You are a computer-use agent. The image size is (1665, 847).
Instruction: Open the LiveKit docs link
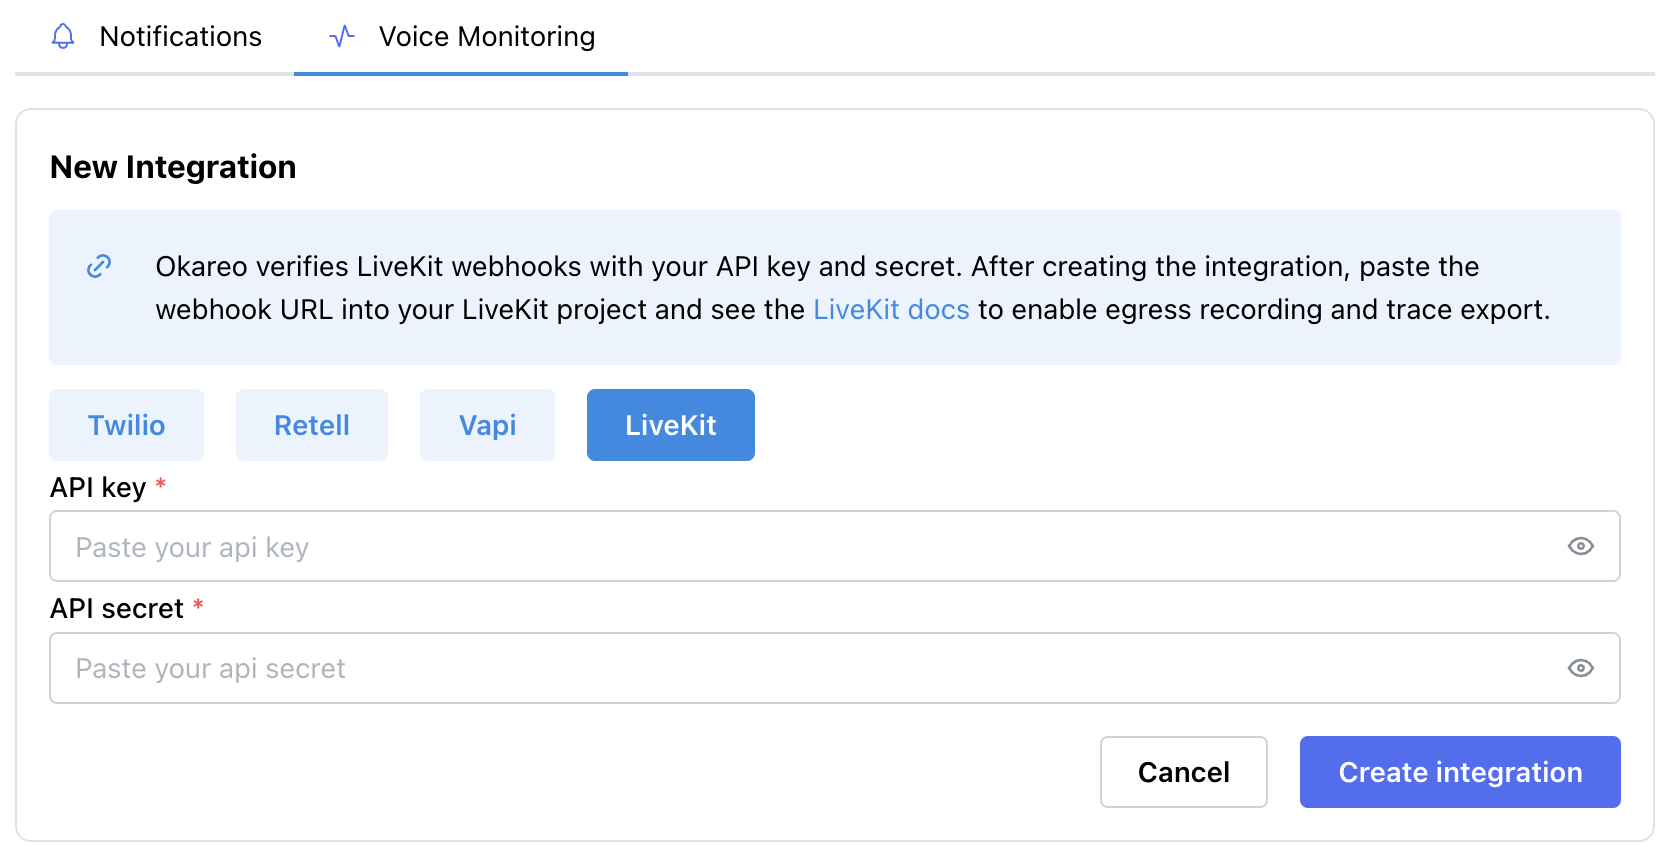click(891, 310)
